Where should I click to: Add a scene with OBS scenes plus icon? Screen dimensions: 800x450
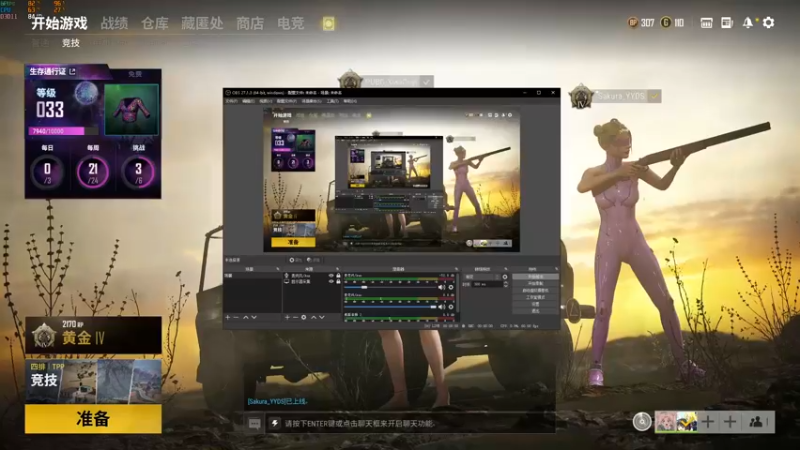tap(228, 317)
